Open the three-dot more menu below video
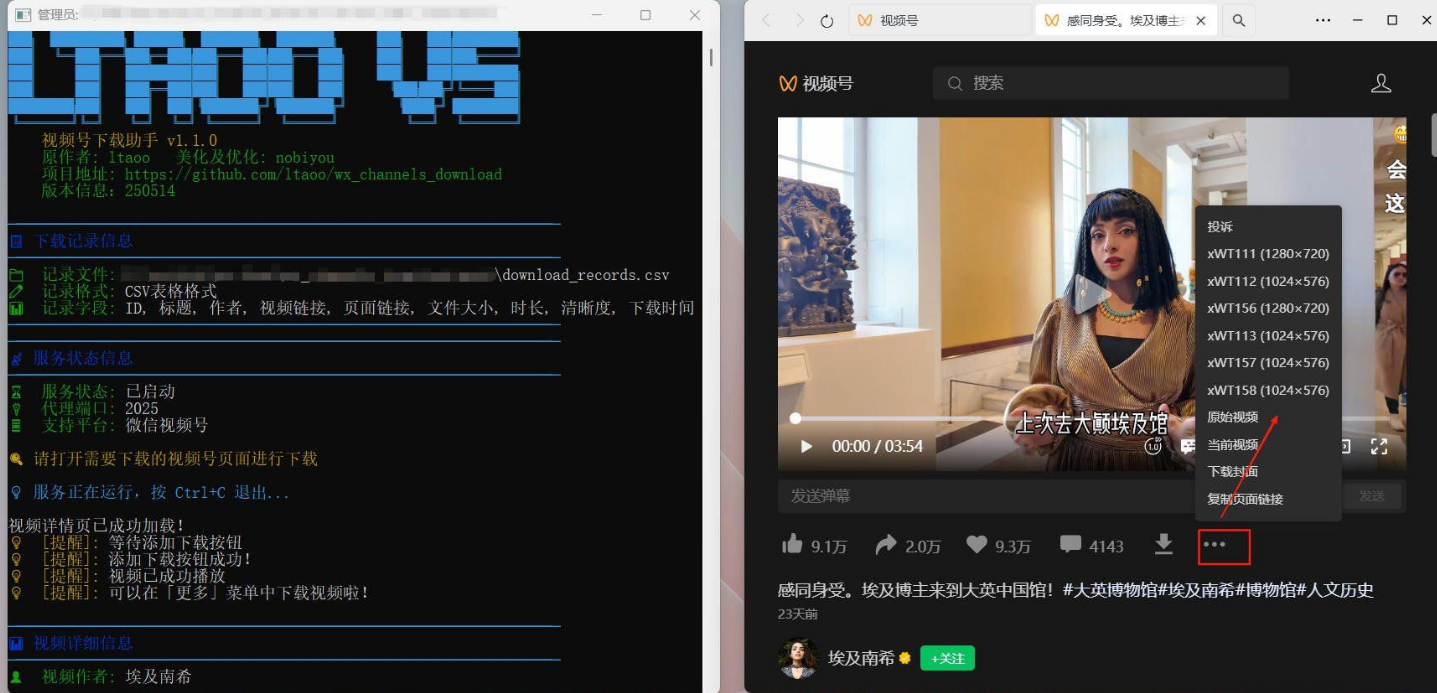This screenshot has height=693, width=1437. tap(1214, 545)
